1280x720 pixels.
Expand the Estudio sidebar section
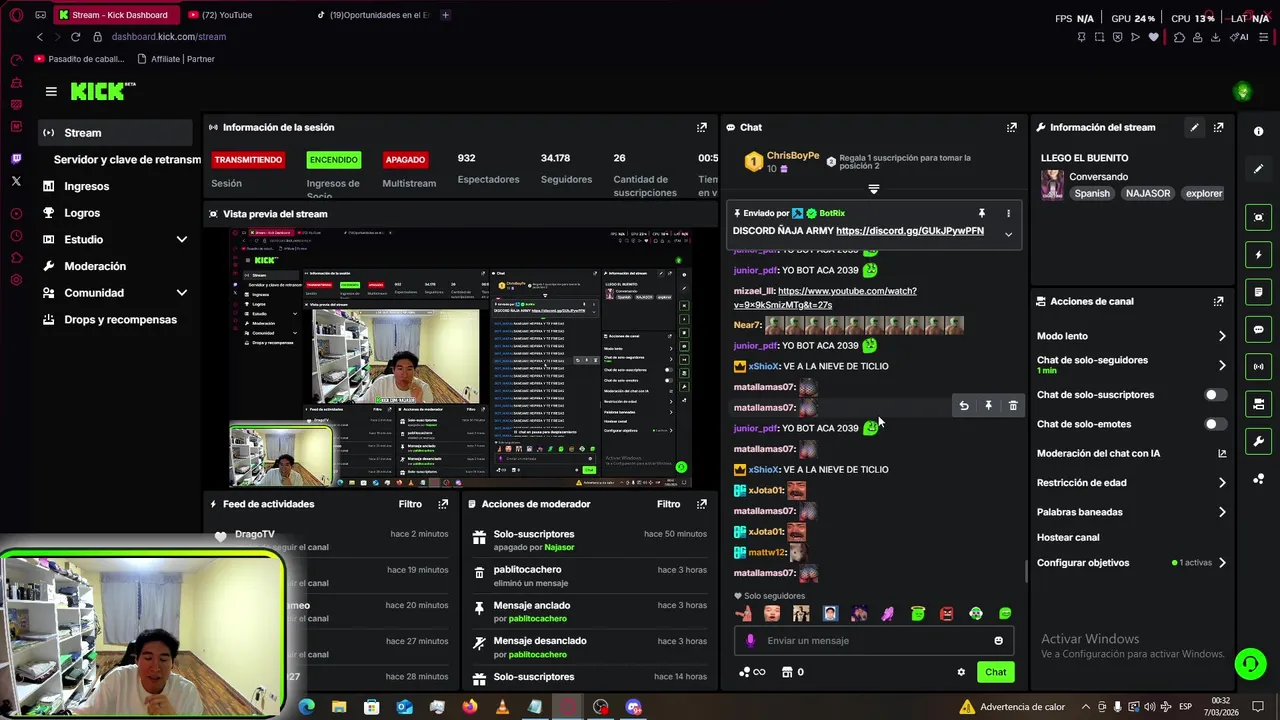(x=181, y=240)
